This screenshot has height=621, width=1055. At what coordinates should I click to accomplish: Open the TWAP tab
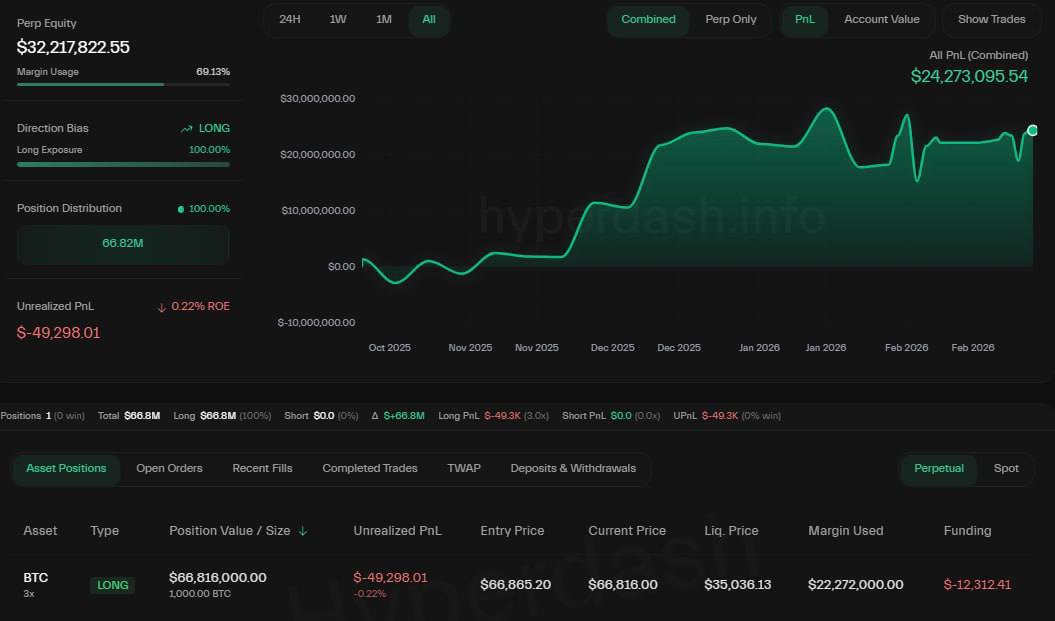click(464, 467)
